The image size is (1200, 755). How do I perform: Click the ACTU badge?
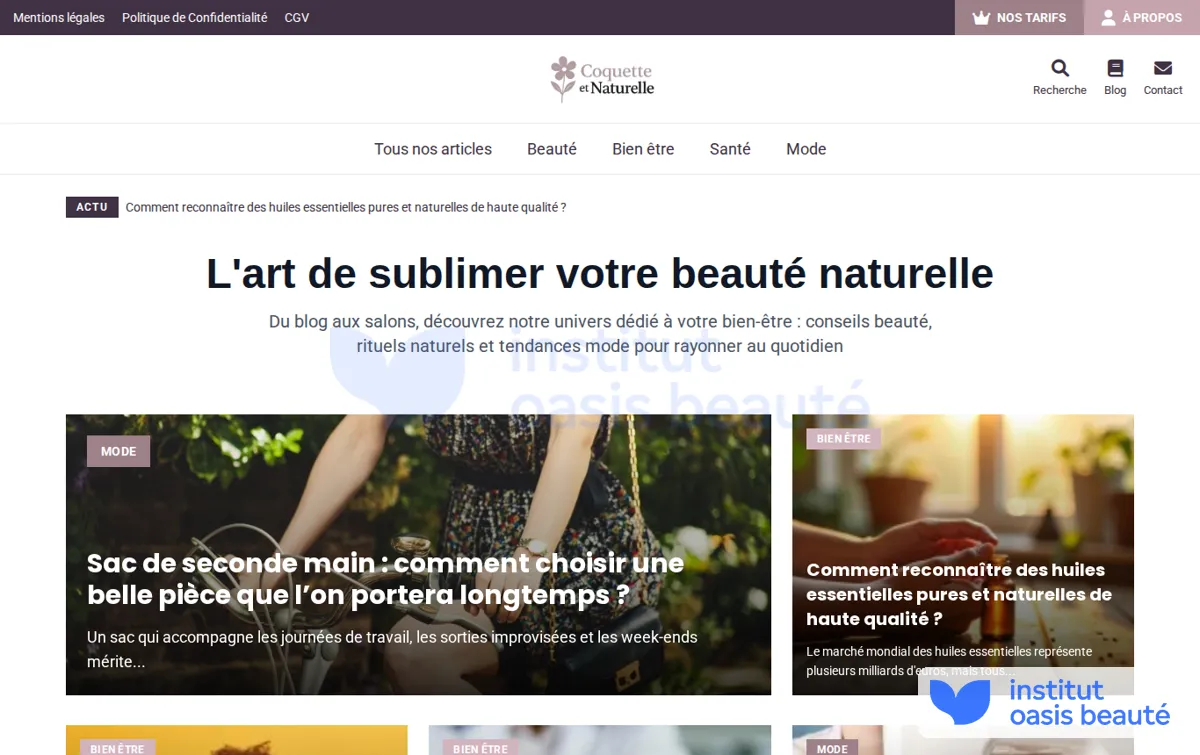92,207
